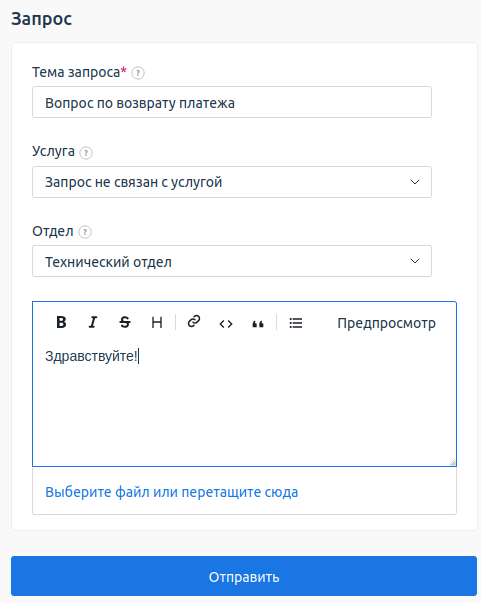Apply strikethrough formatting

click(x=125, y=322)
